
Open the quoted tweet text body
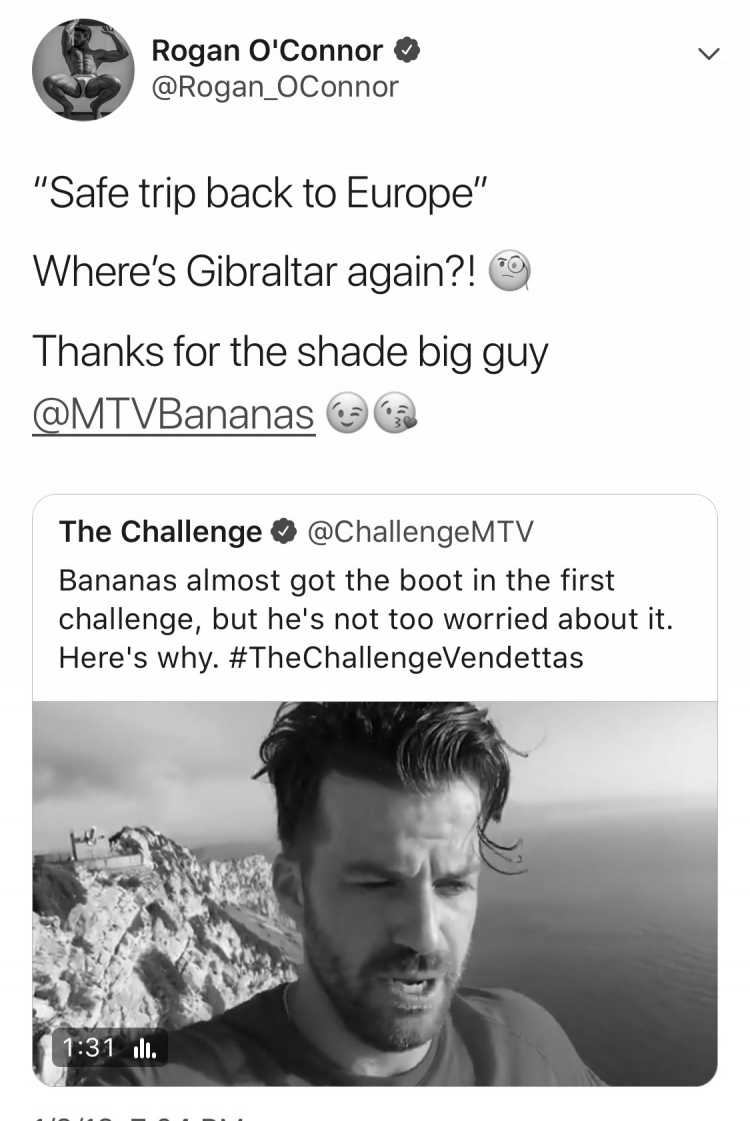pos(366,619)
